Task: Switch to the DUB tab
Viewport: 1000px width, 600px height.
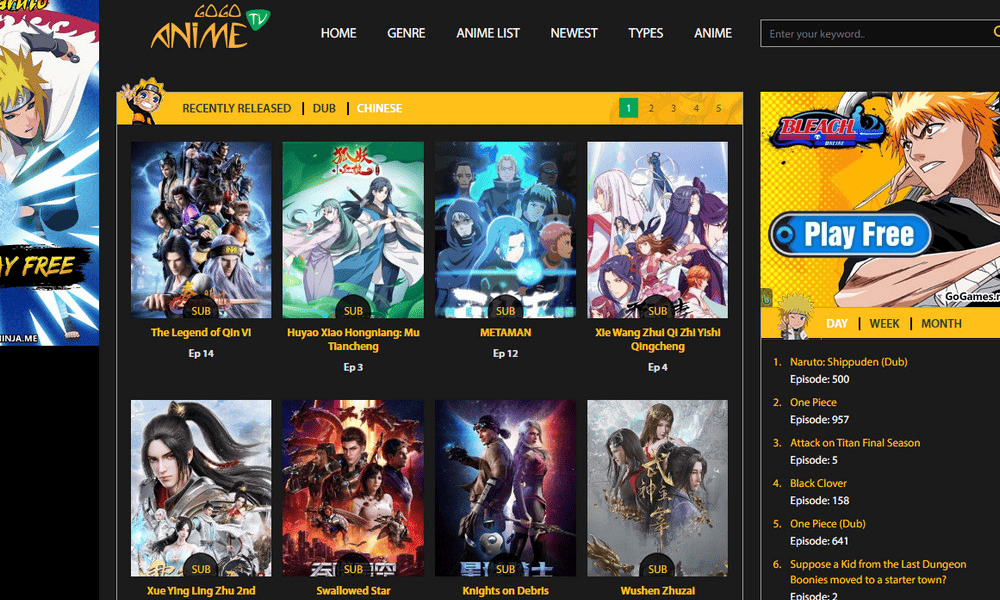Action: (324, 108)
